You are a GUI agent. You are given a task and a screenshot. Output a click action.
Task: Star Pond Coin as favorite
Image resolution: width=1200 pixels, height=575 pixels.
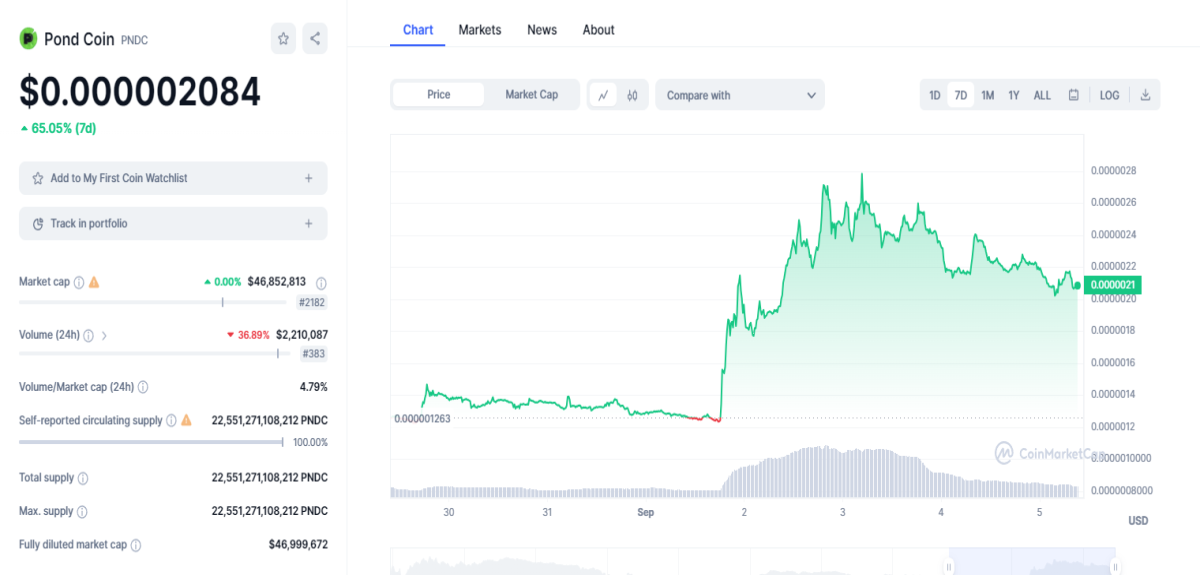[x=283, y=39]
